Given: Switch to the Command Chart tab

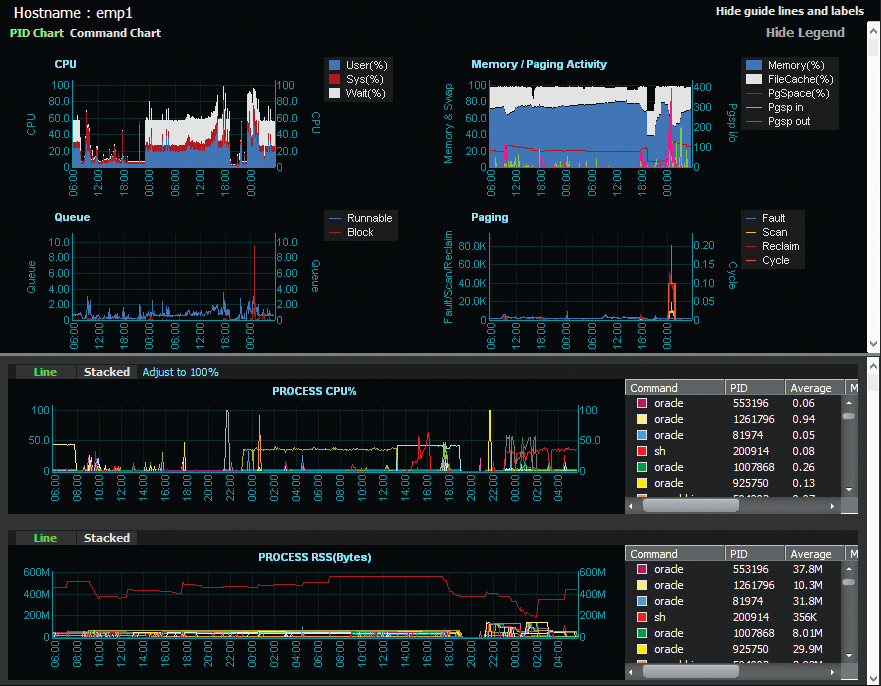Looking at the screenshot, I should 114,32.
